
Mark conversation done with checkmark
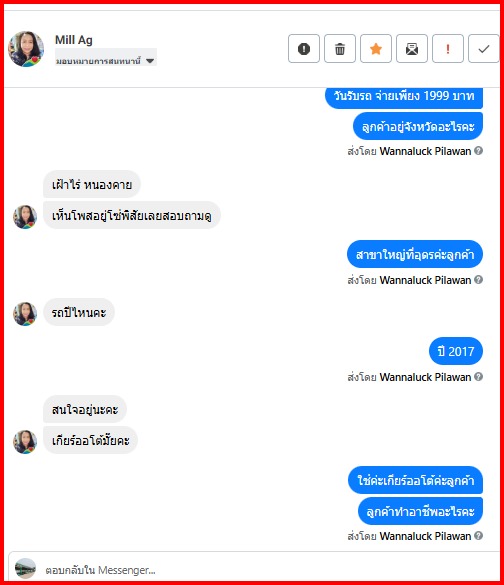coord(483,49)
